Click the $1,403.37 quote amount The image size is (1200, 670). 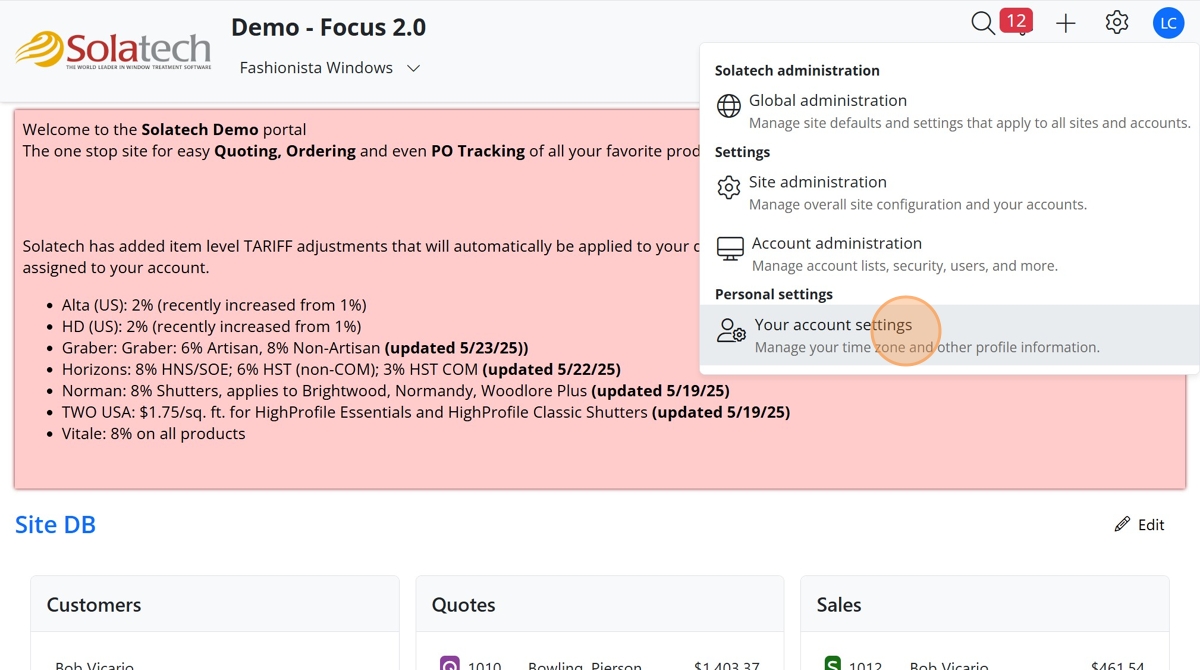pos(727,665)
